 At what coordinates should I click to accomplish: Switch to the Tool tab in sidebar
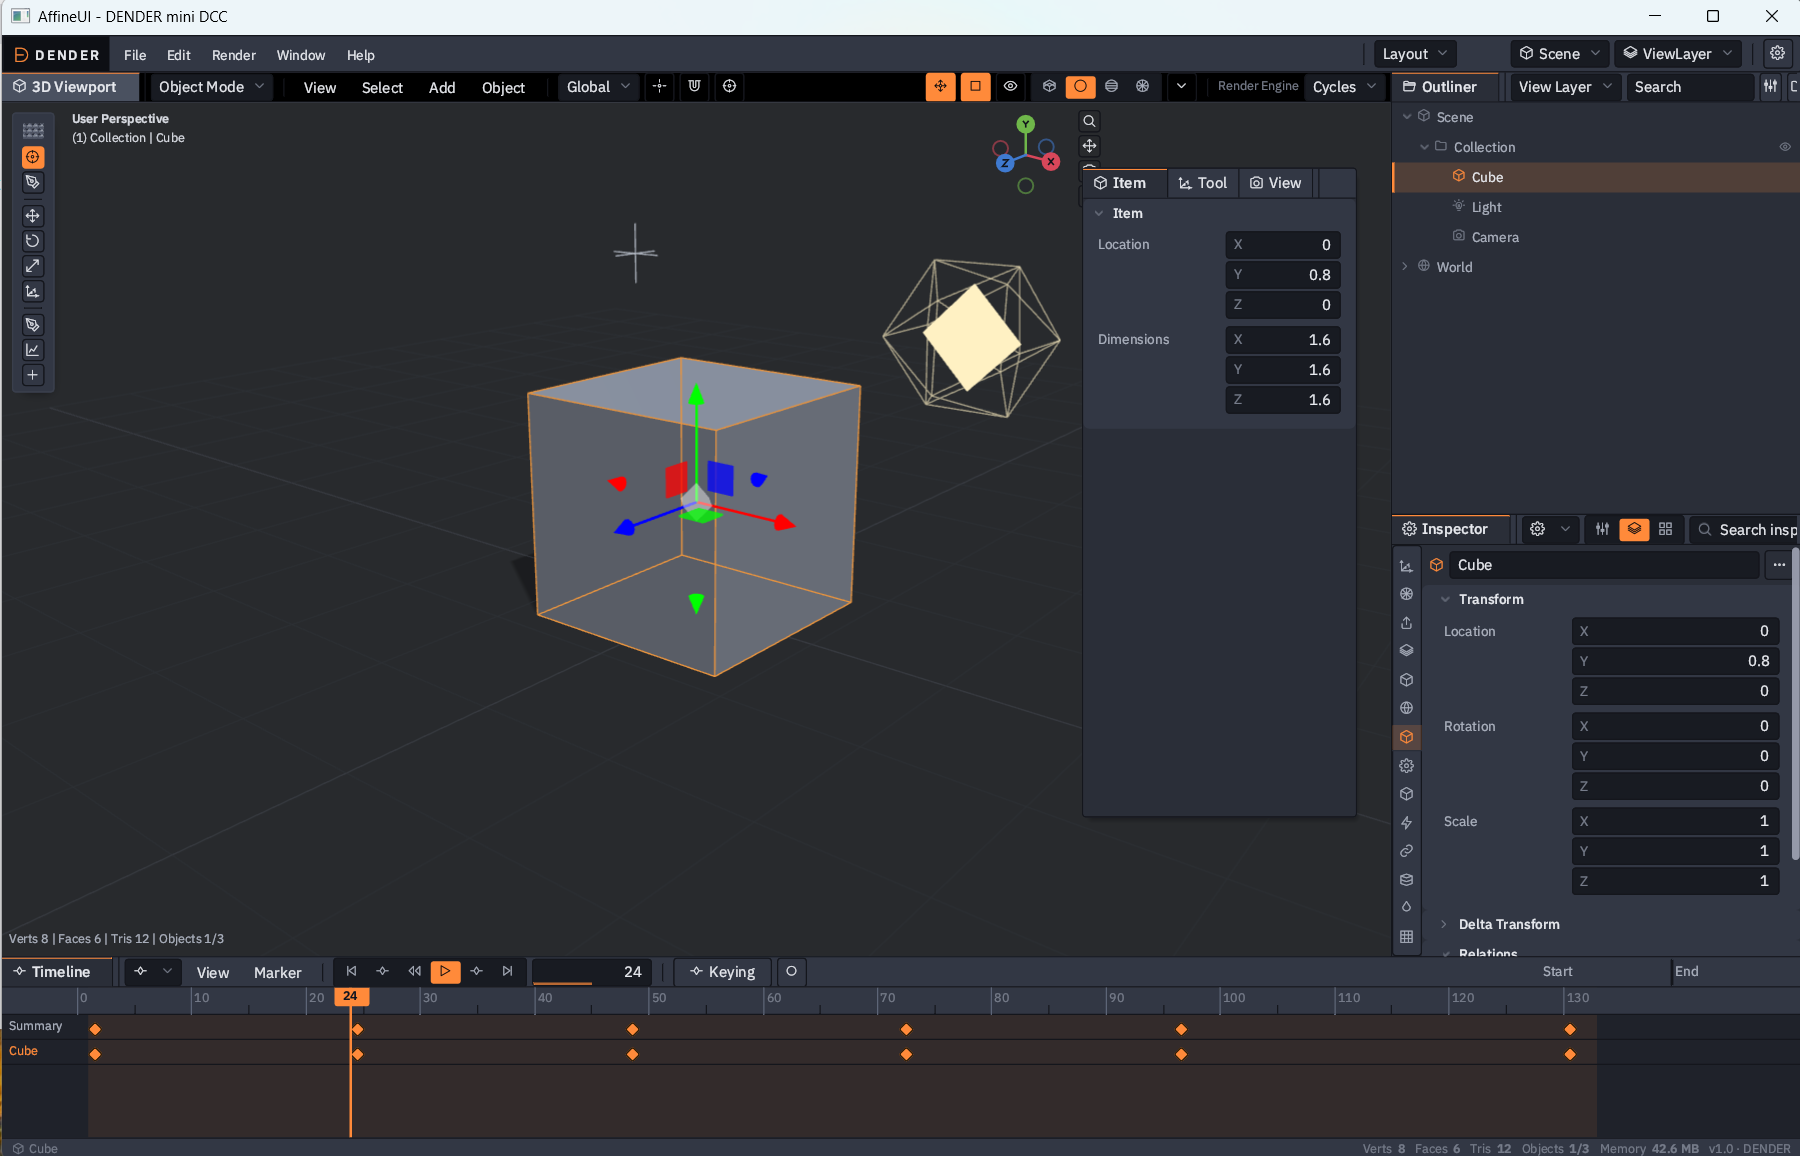(1203, 183)
